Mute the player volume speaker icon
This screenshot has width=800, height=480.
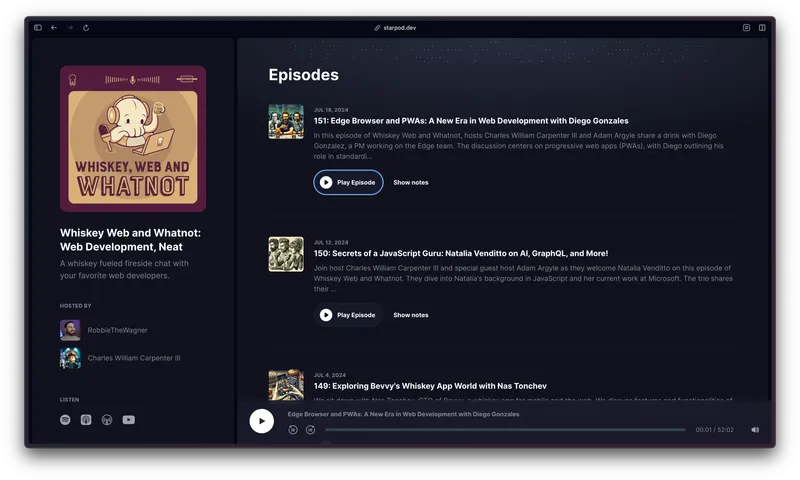pyautogui.click(x=755, y=430)
